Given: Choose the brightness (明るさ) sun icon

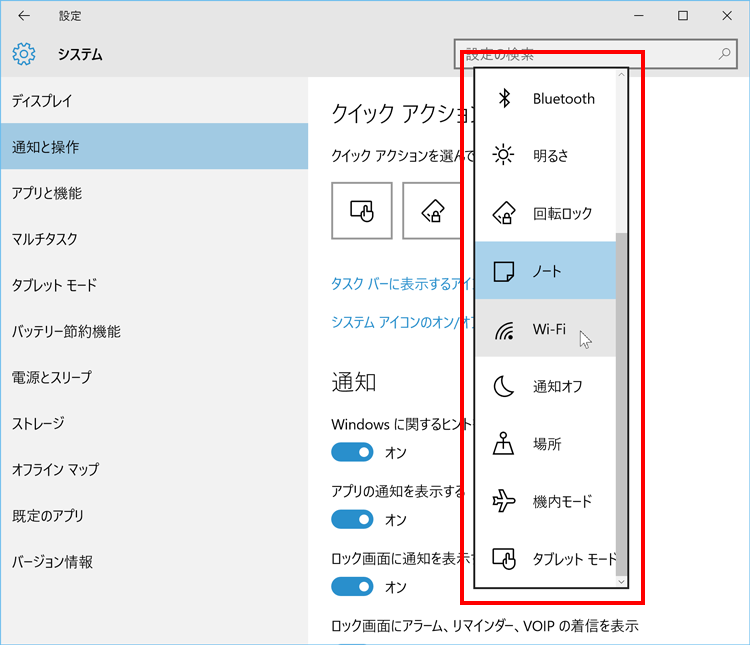Looking at the screenshot, I should [x=505, y=155].
